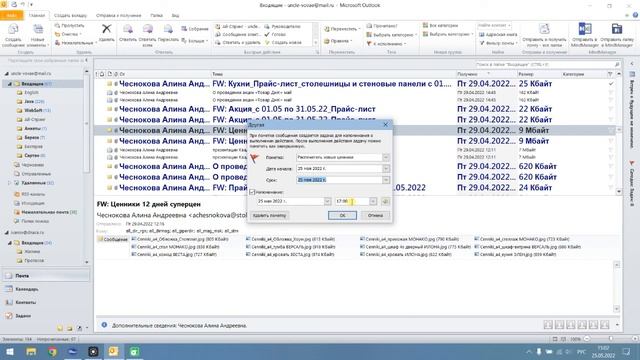
Task: Toggle the Reminder (Напоминание) checkbox in the dialog
Action: (x=252, y=192)
